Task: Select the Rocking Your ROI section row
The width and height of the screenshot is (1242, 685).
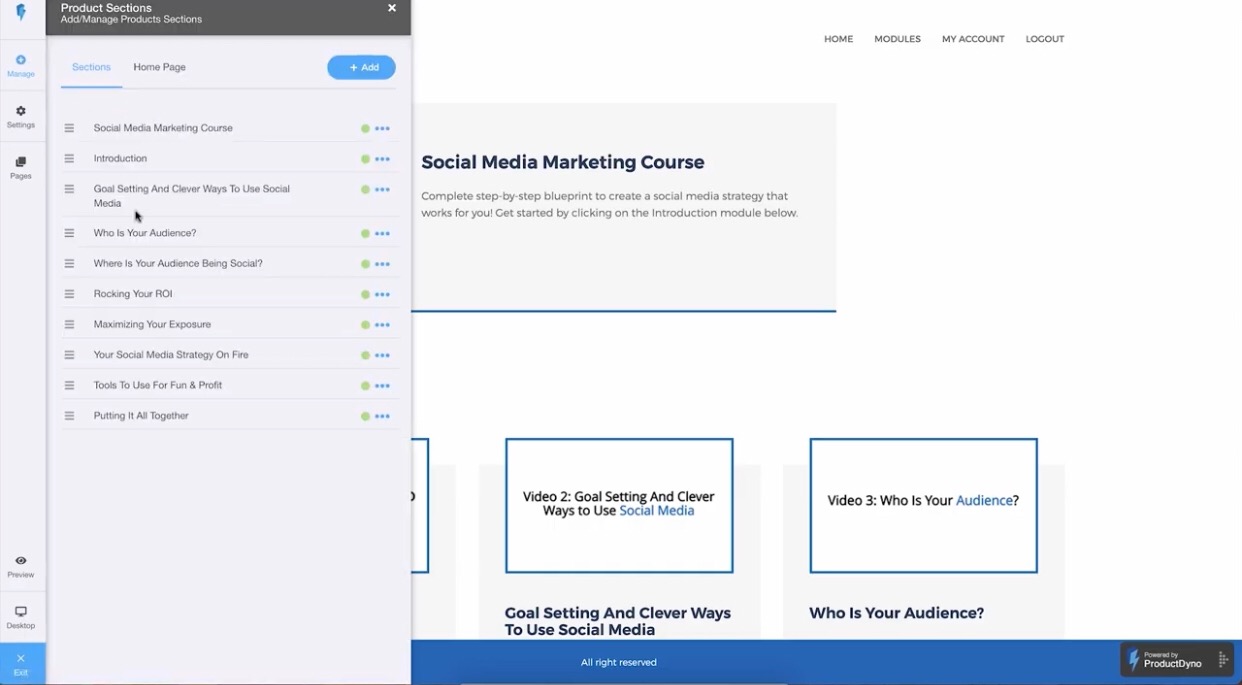Action: (230, 294)
